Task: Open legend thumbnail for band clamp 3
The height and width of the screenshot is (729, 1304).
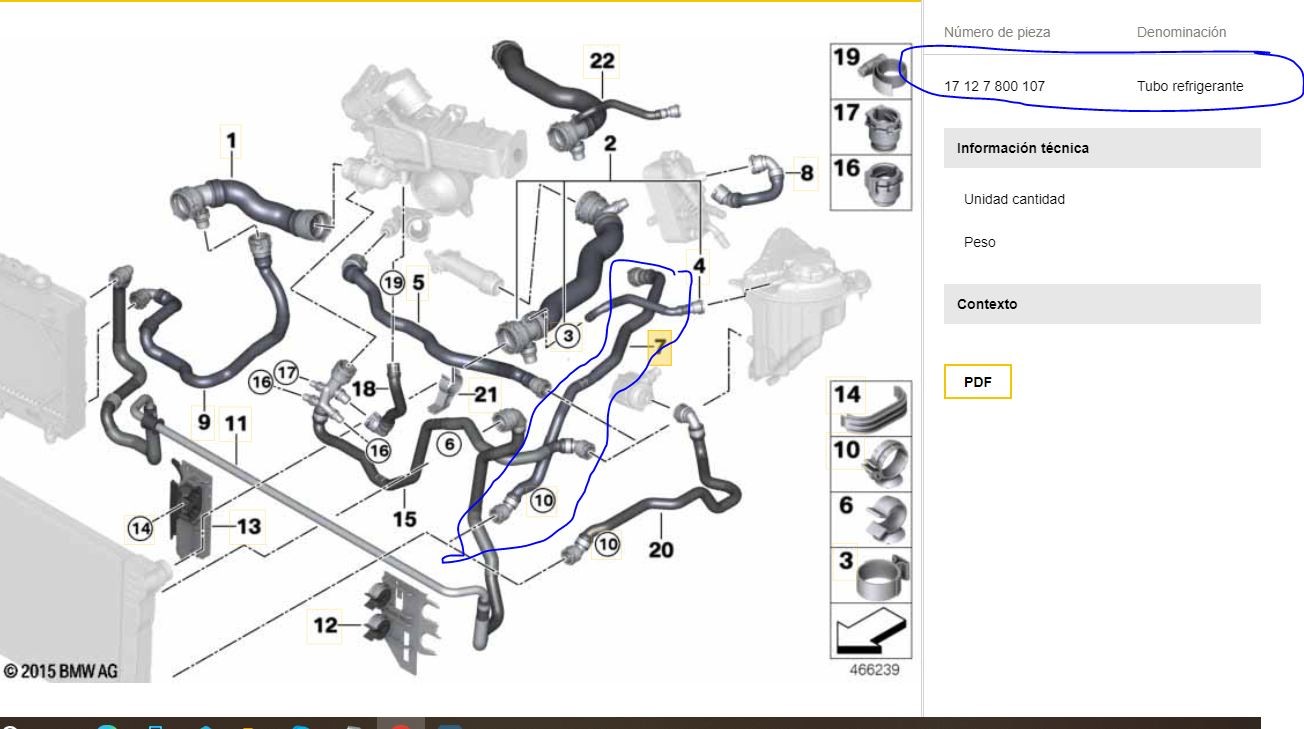Action: (871, 574)
